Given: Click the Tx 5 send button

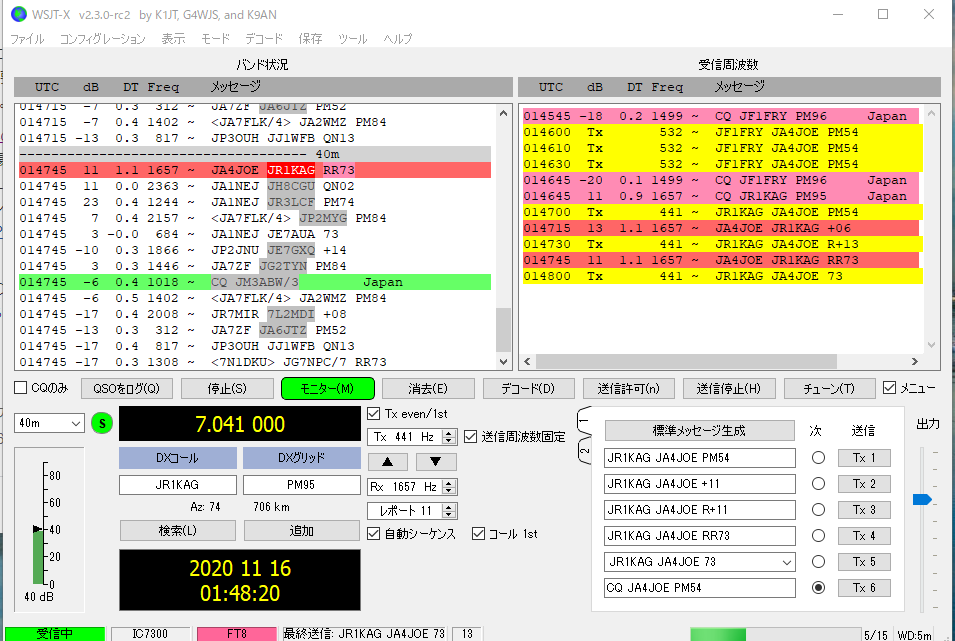Looking at the screenshot, I should pos(864,562).
